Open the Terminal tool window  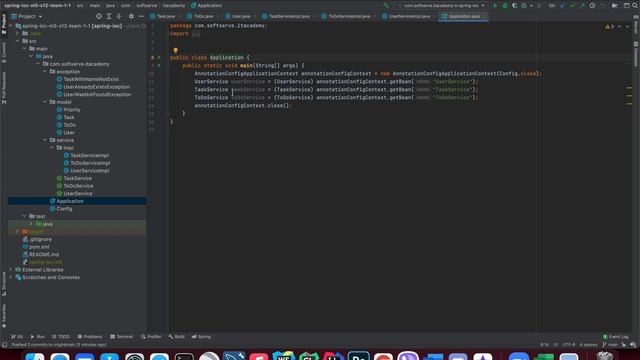[122, 337]
